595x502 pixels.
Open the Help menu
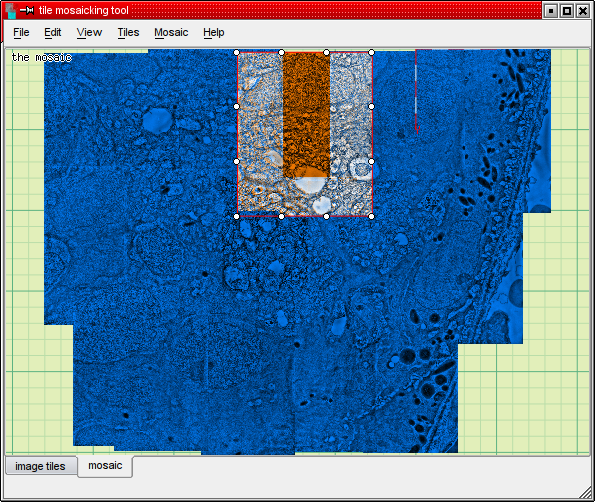(x=214, y=33)
